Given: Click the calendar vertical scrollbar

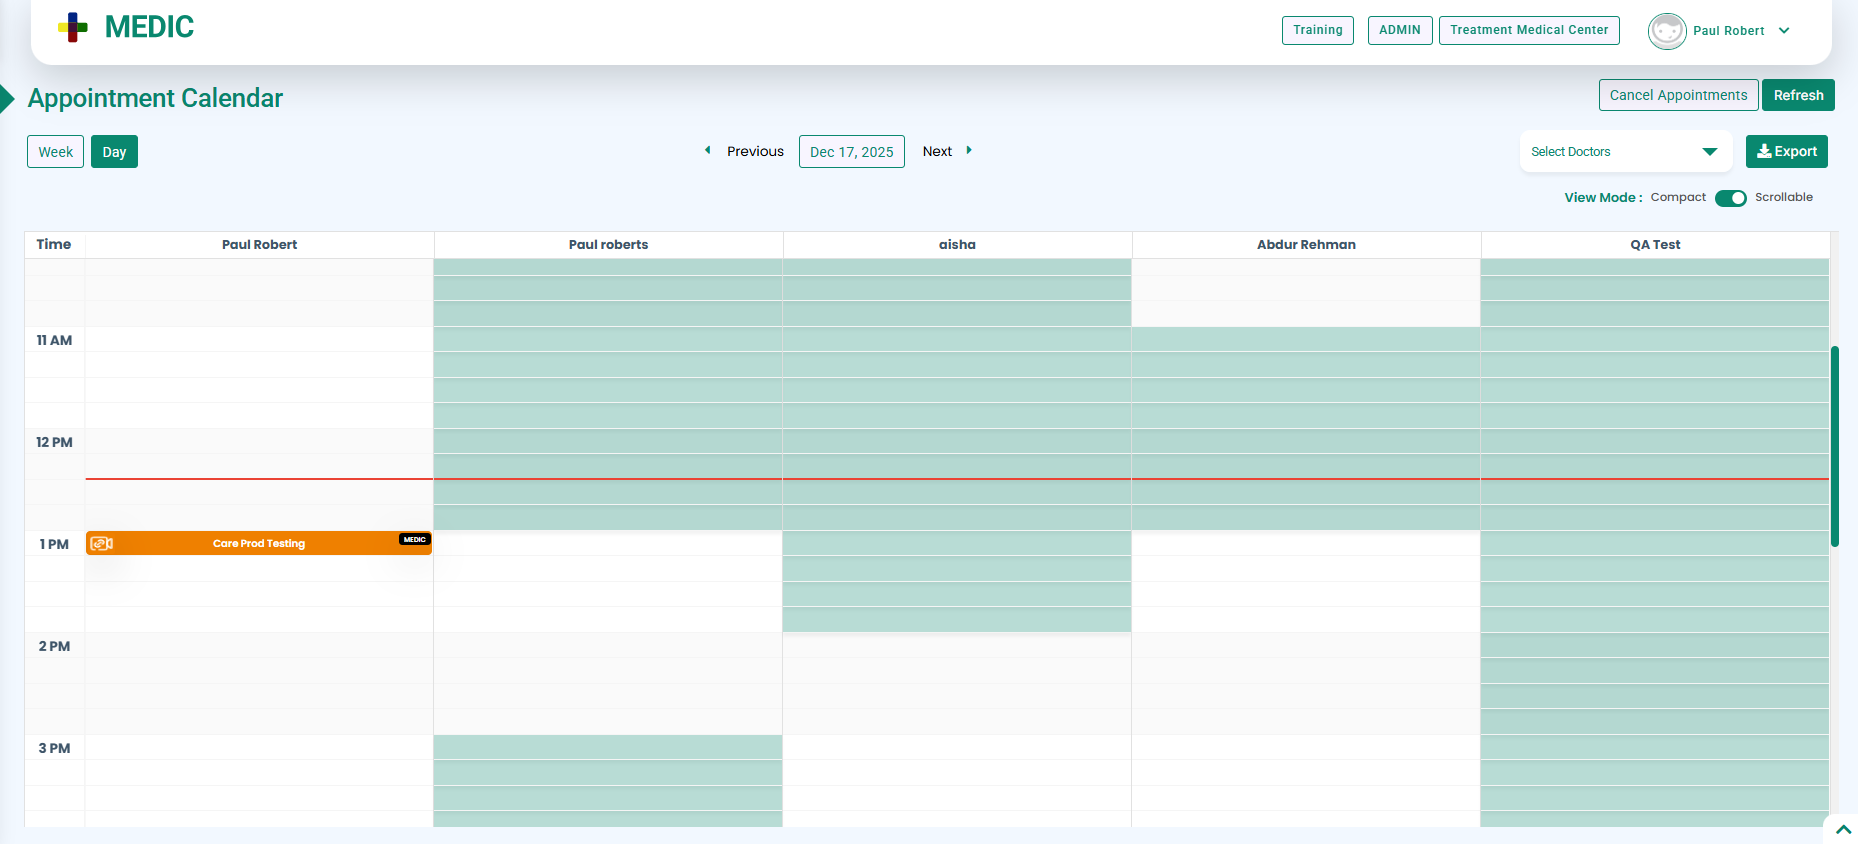Looking at the screenshot, I should (x=1834, y=446).
